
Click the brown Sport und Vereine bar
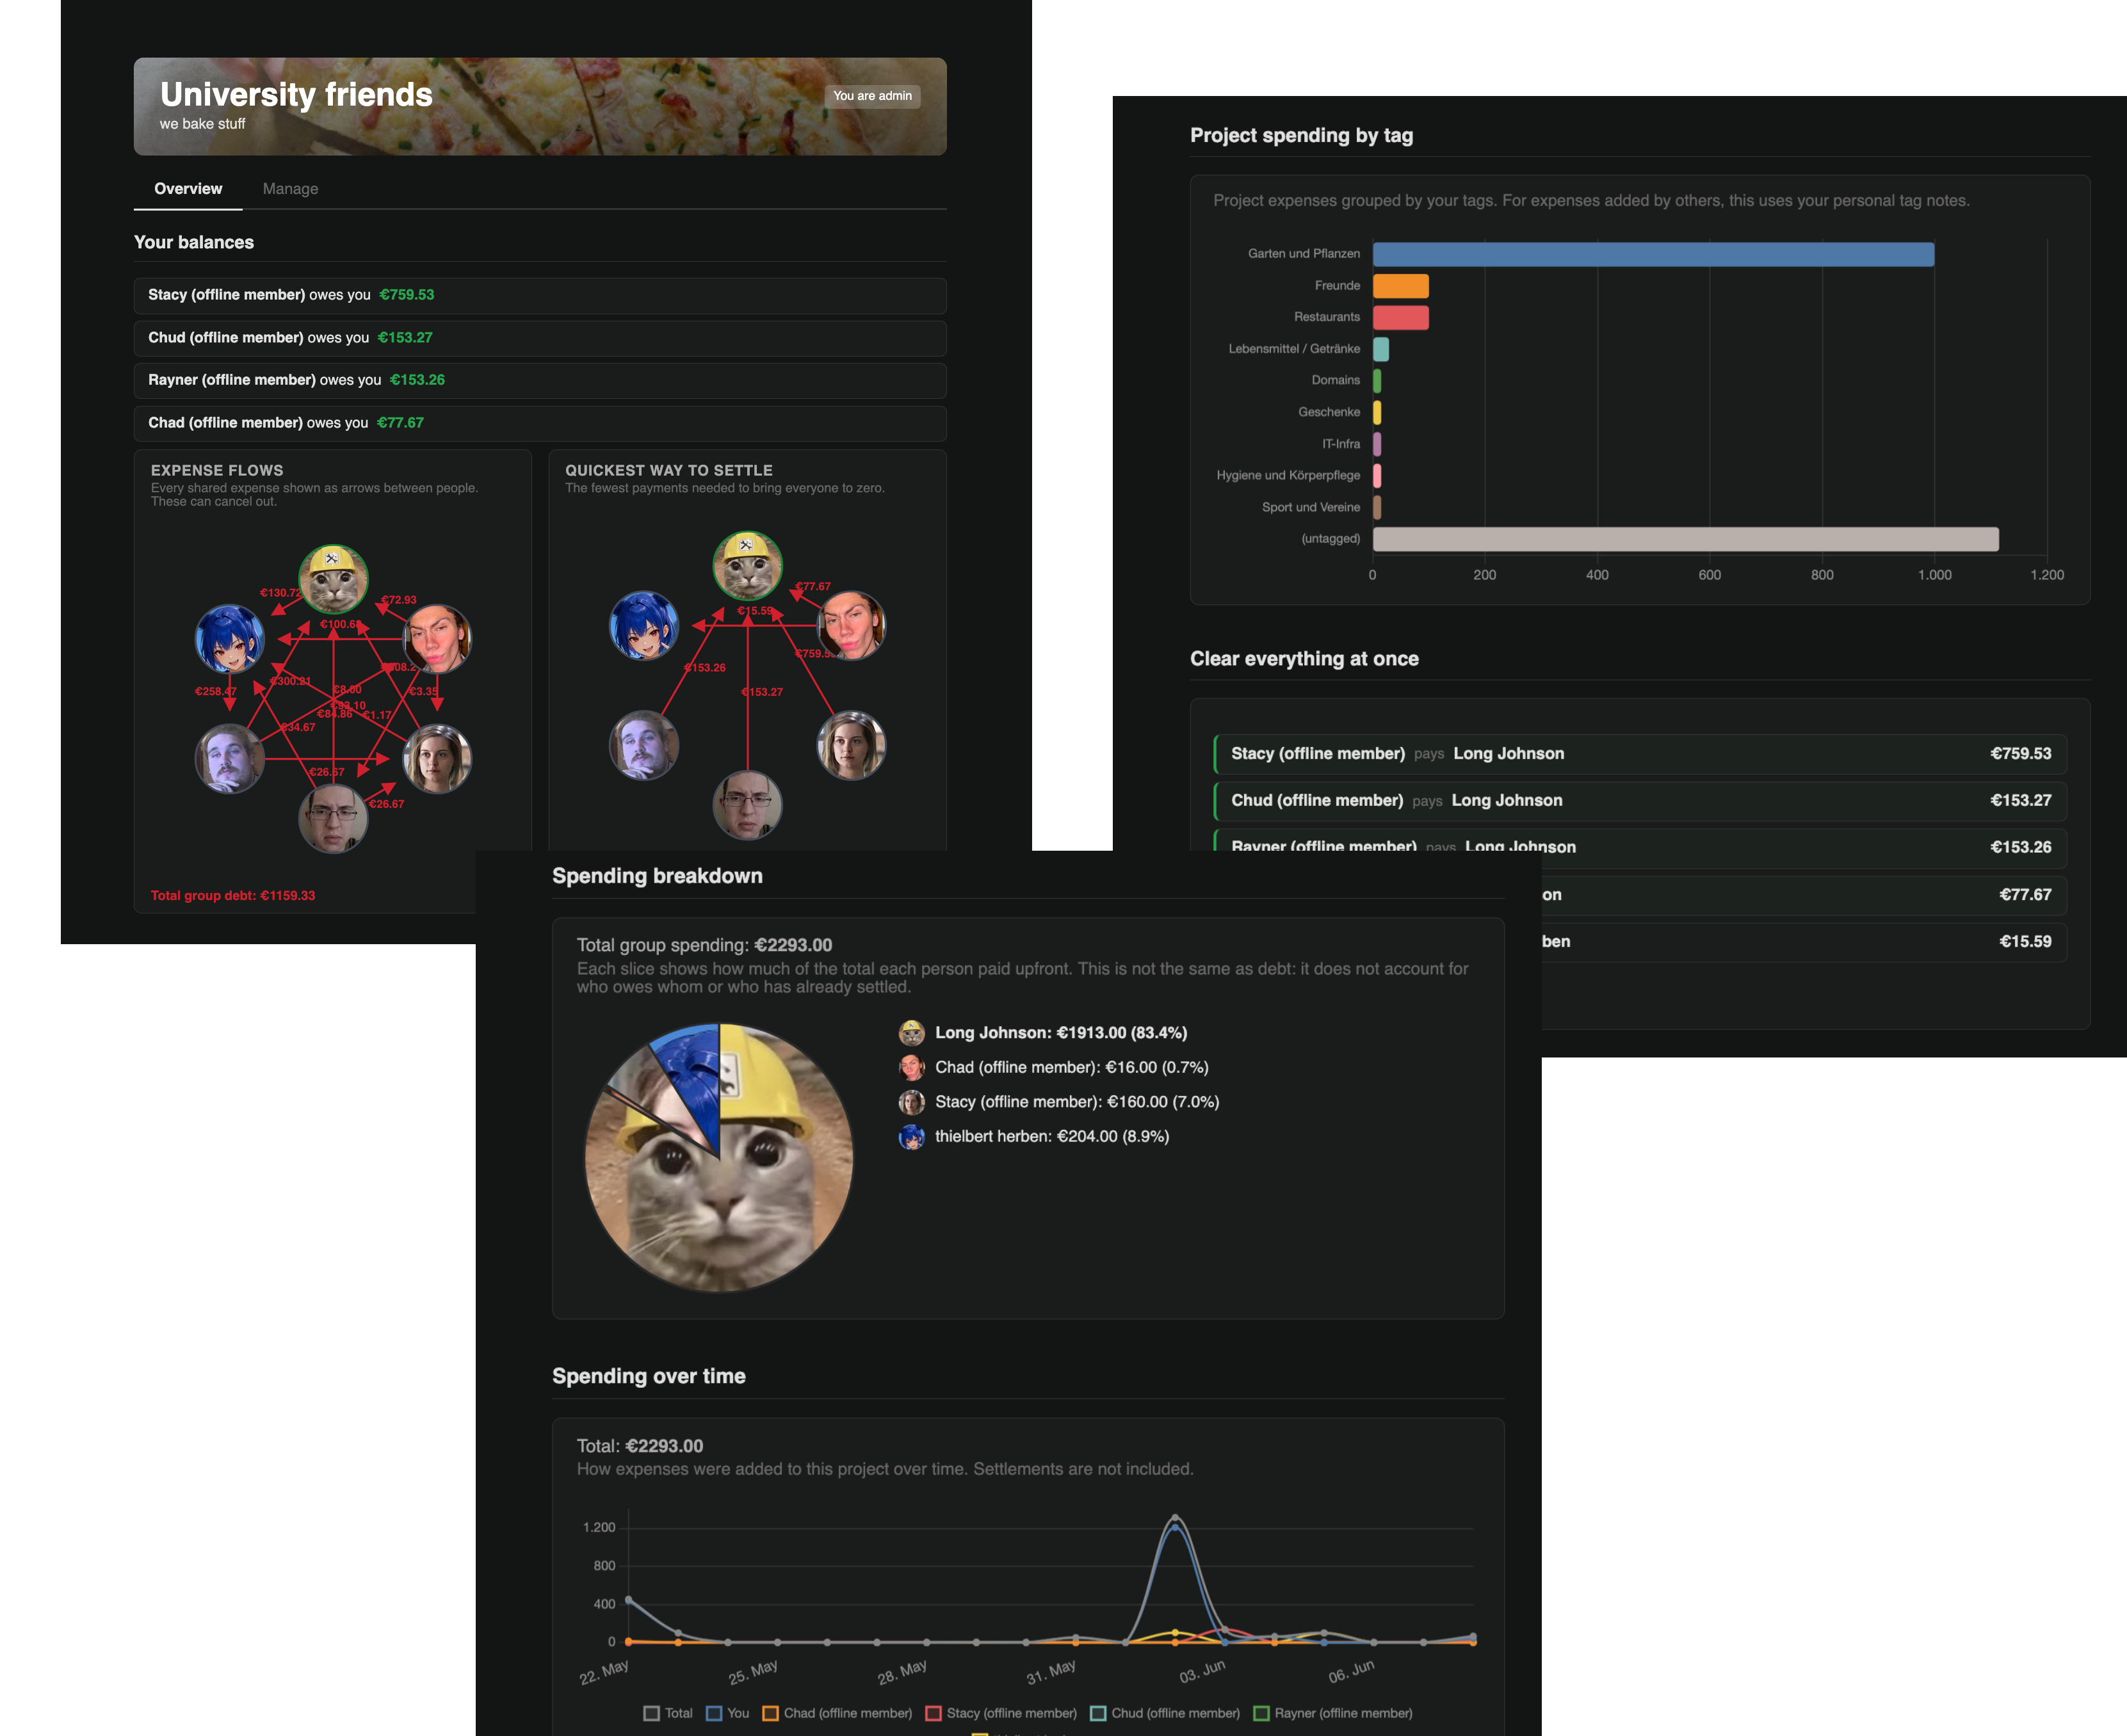click(x=1377, y=507)
